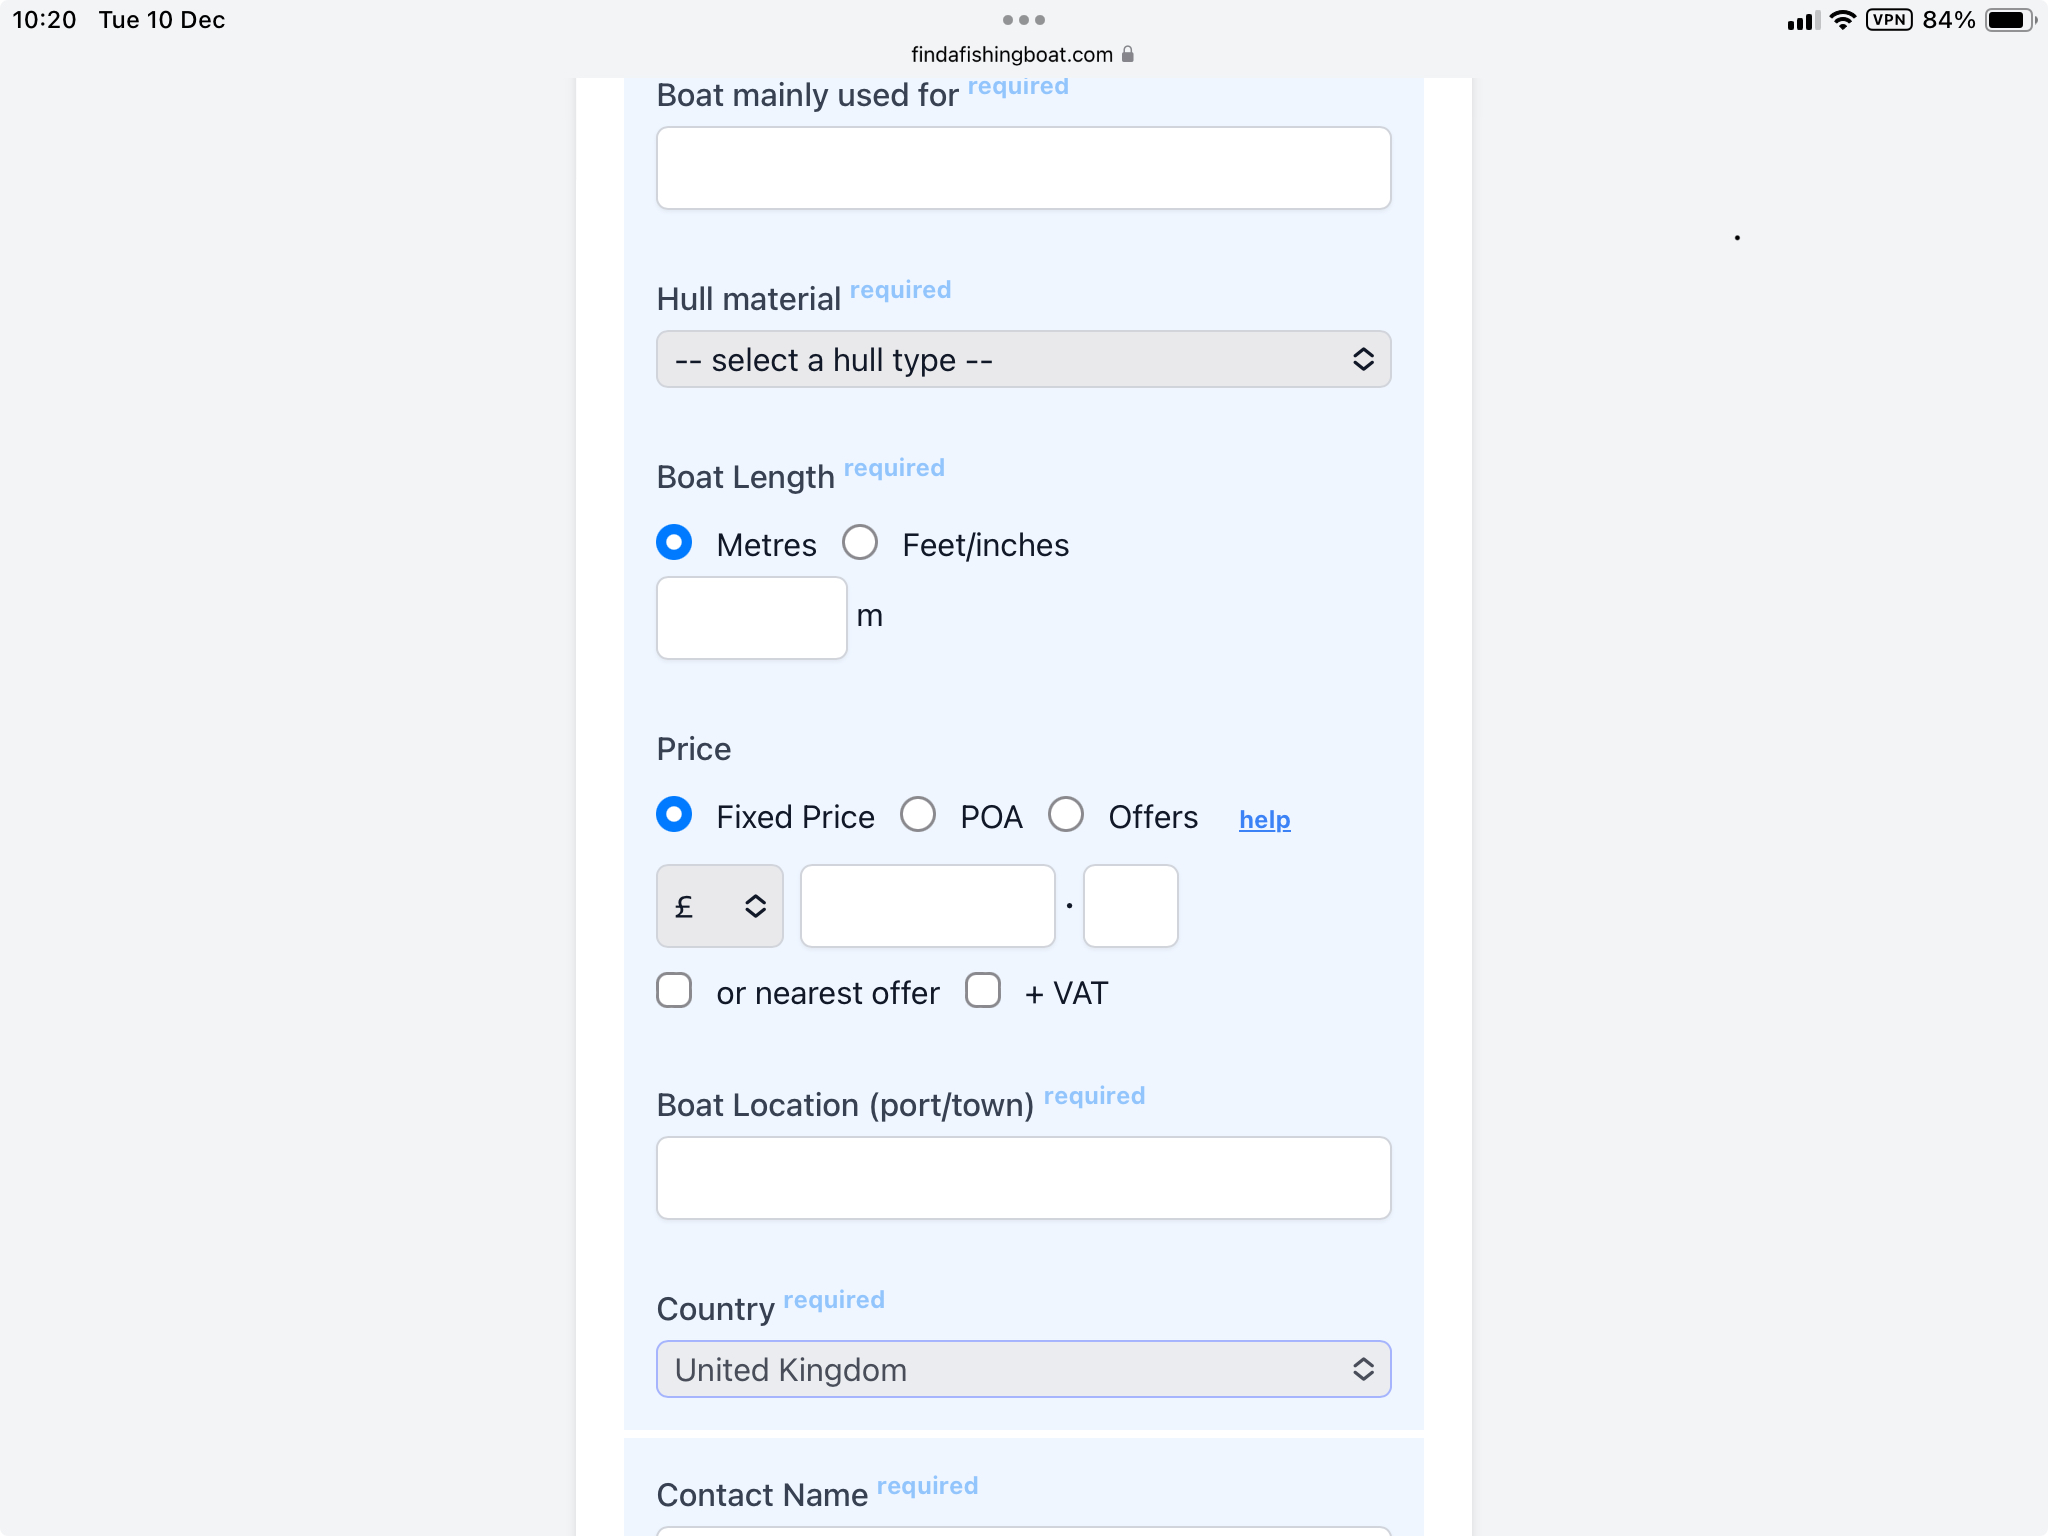The image size is (2048, 1536).
Task: Tap the Wi-Fi status icon
Action: coord(1842,20)
